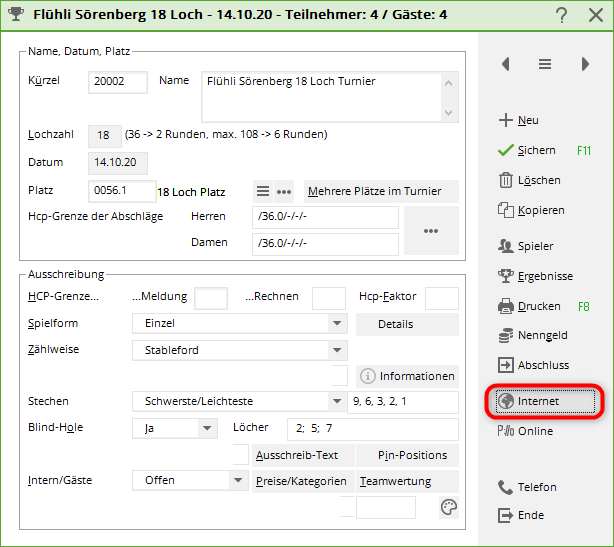614x547 pixels.
Task: Edit Herren Hcp limit field
Action: click(x=325, y=217)
